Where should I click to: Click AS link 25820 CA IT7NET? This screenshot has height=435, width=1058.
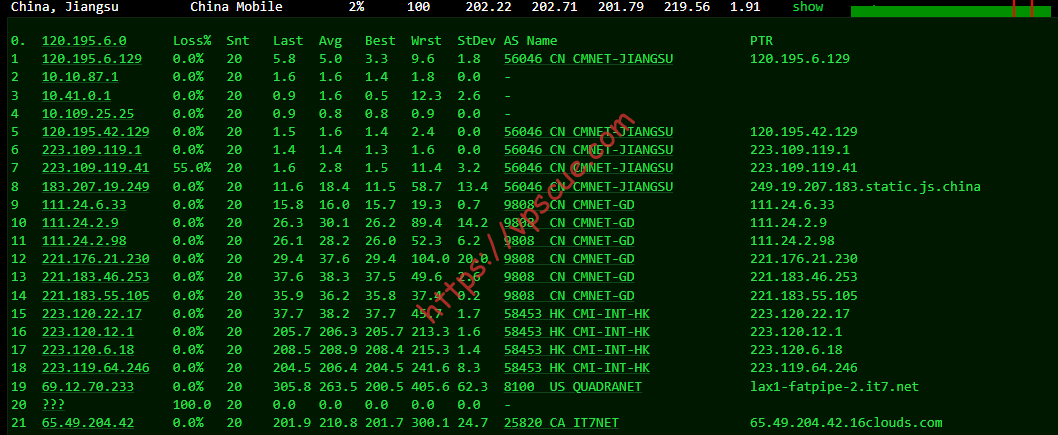[x=561, y=423]
